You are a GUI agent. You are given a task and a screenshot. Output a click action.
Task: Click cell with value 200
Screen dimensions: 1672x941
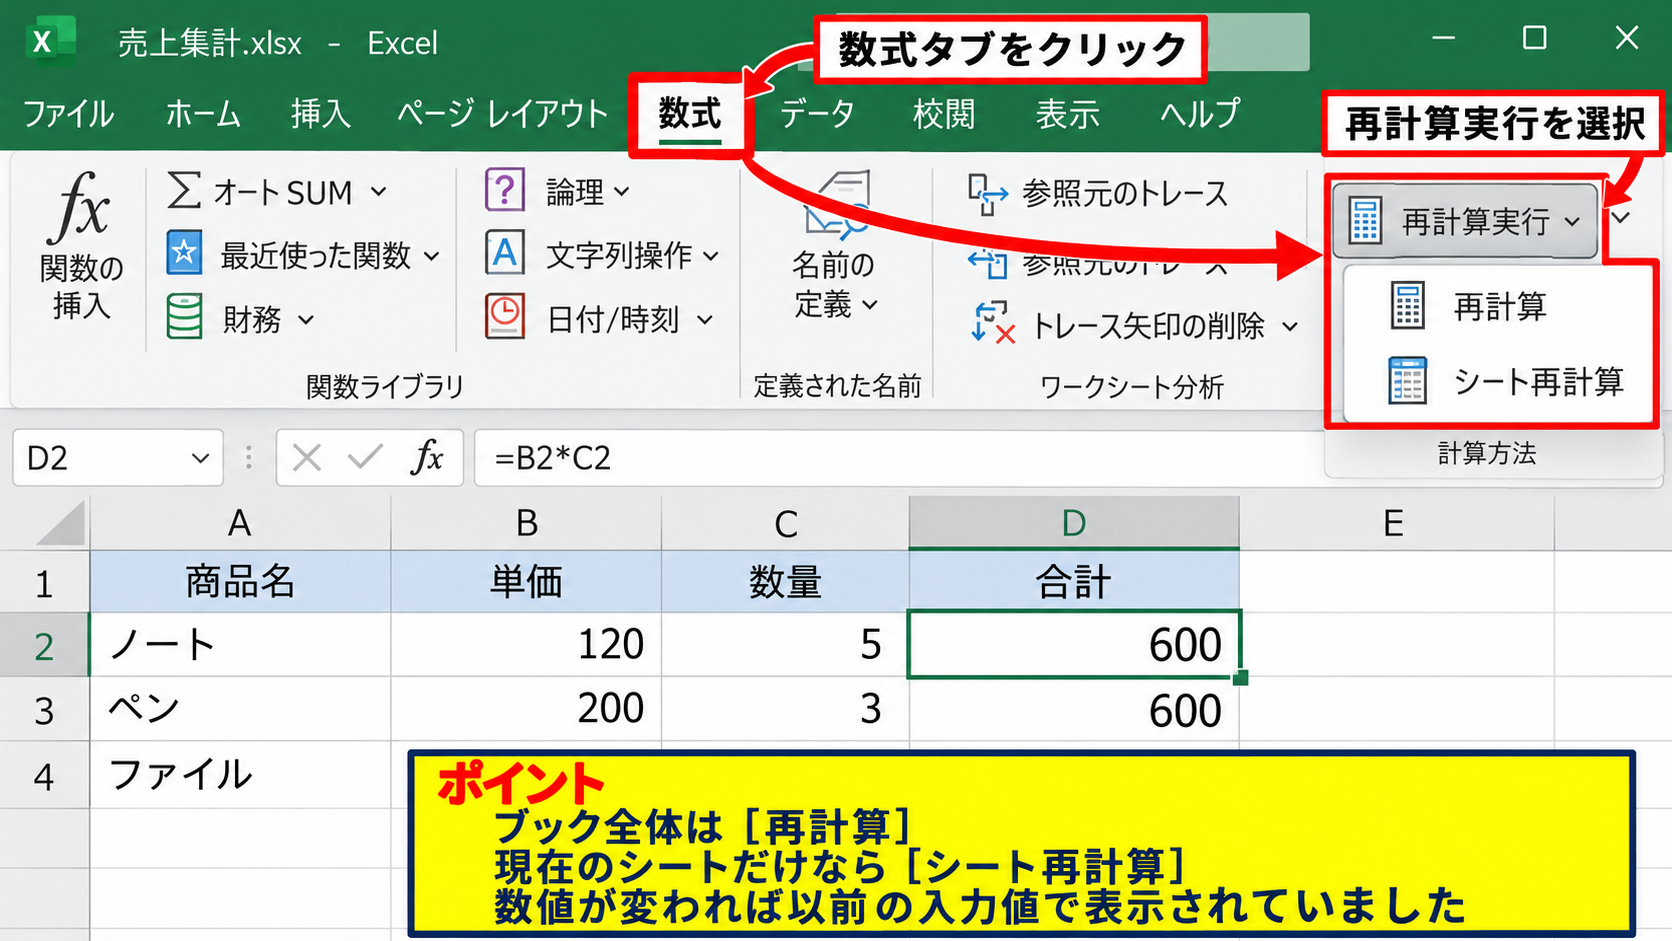[526, 709]
